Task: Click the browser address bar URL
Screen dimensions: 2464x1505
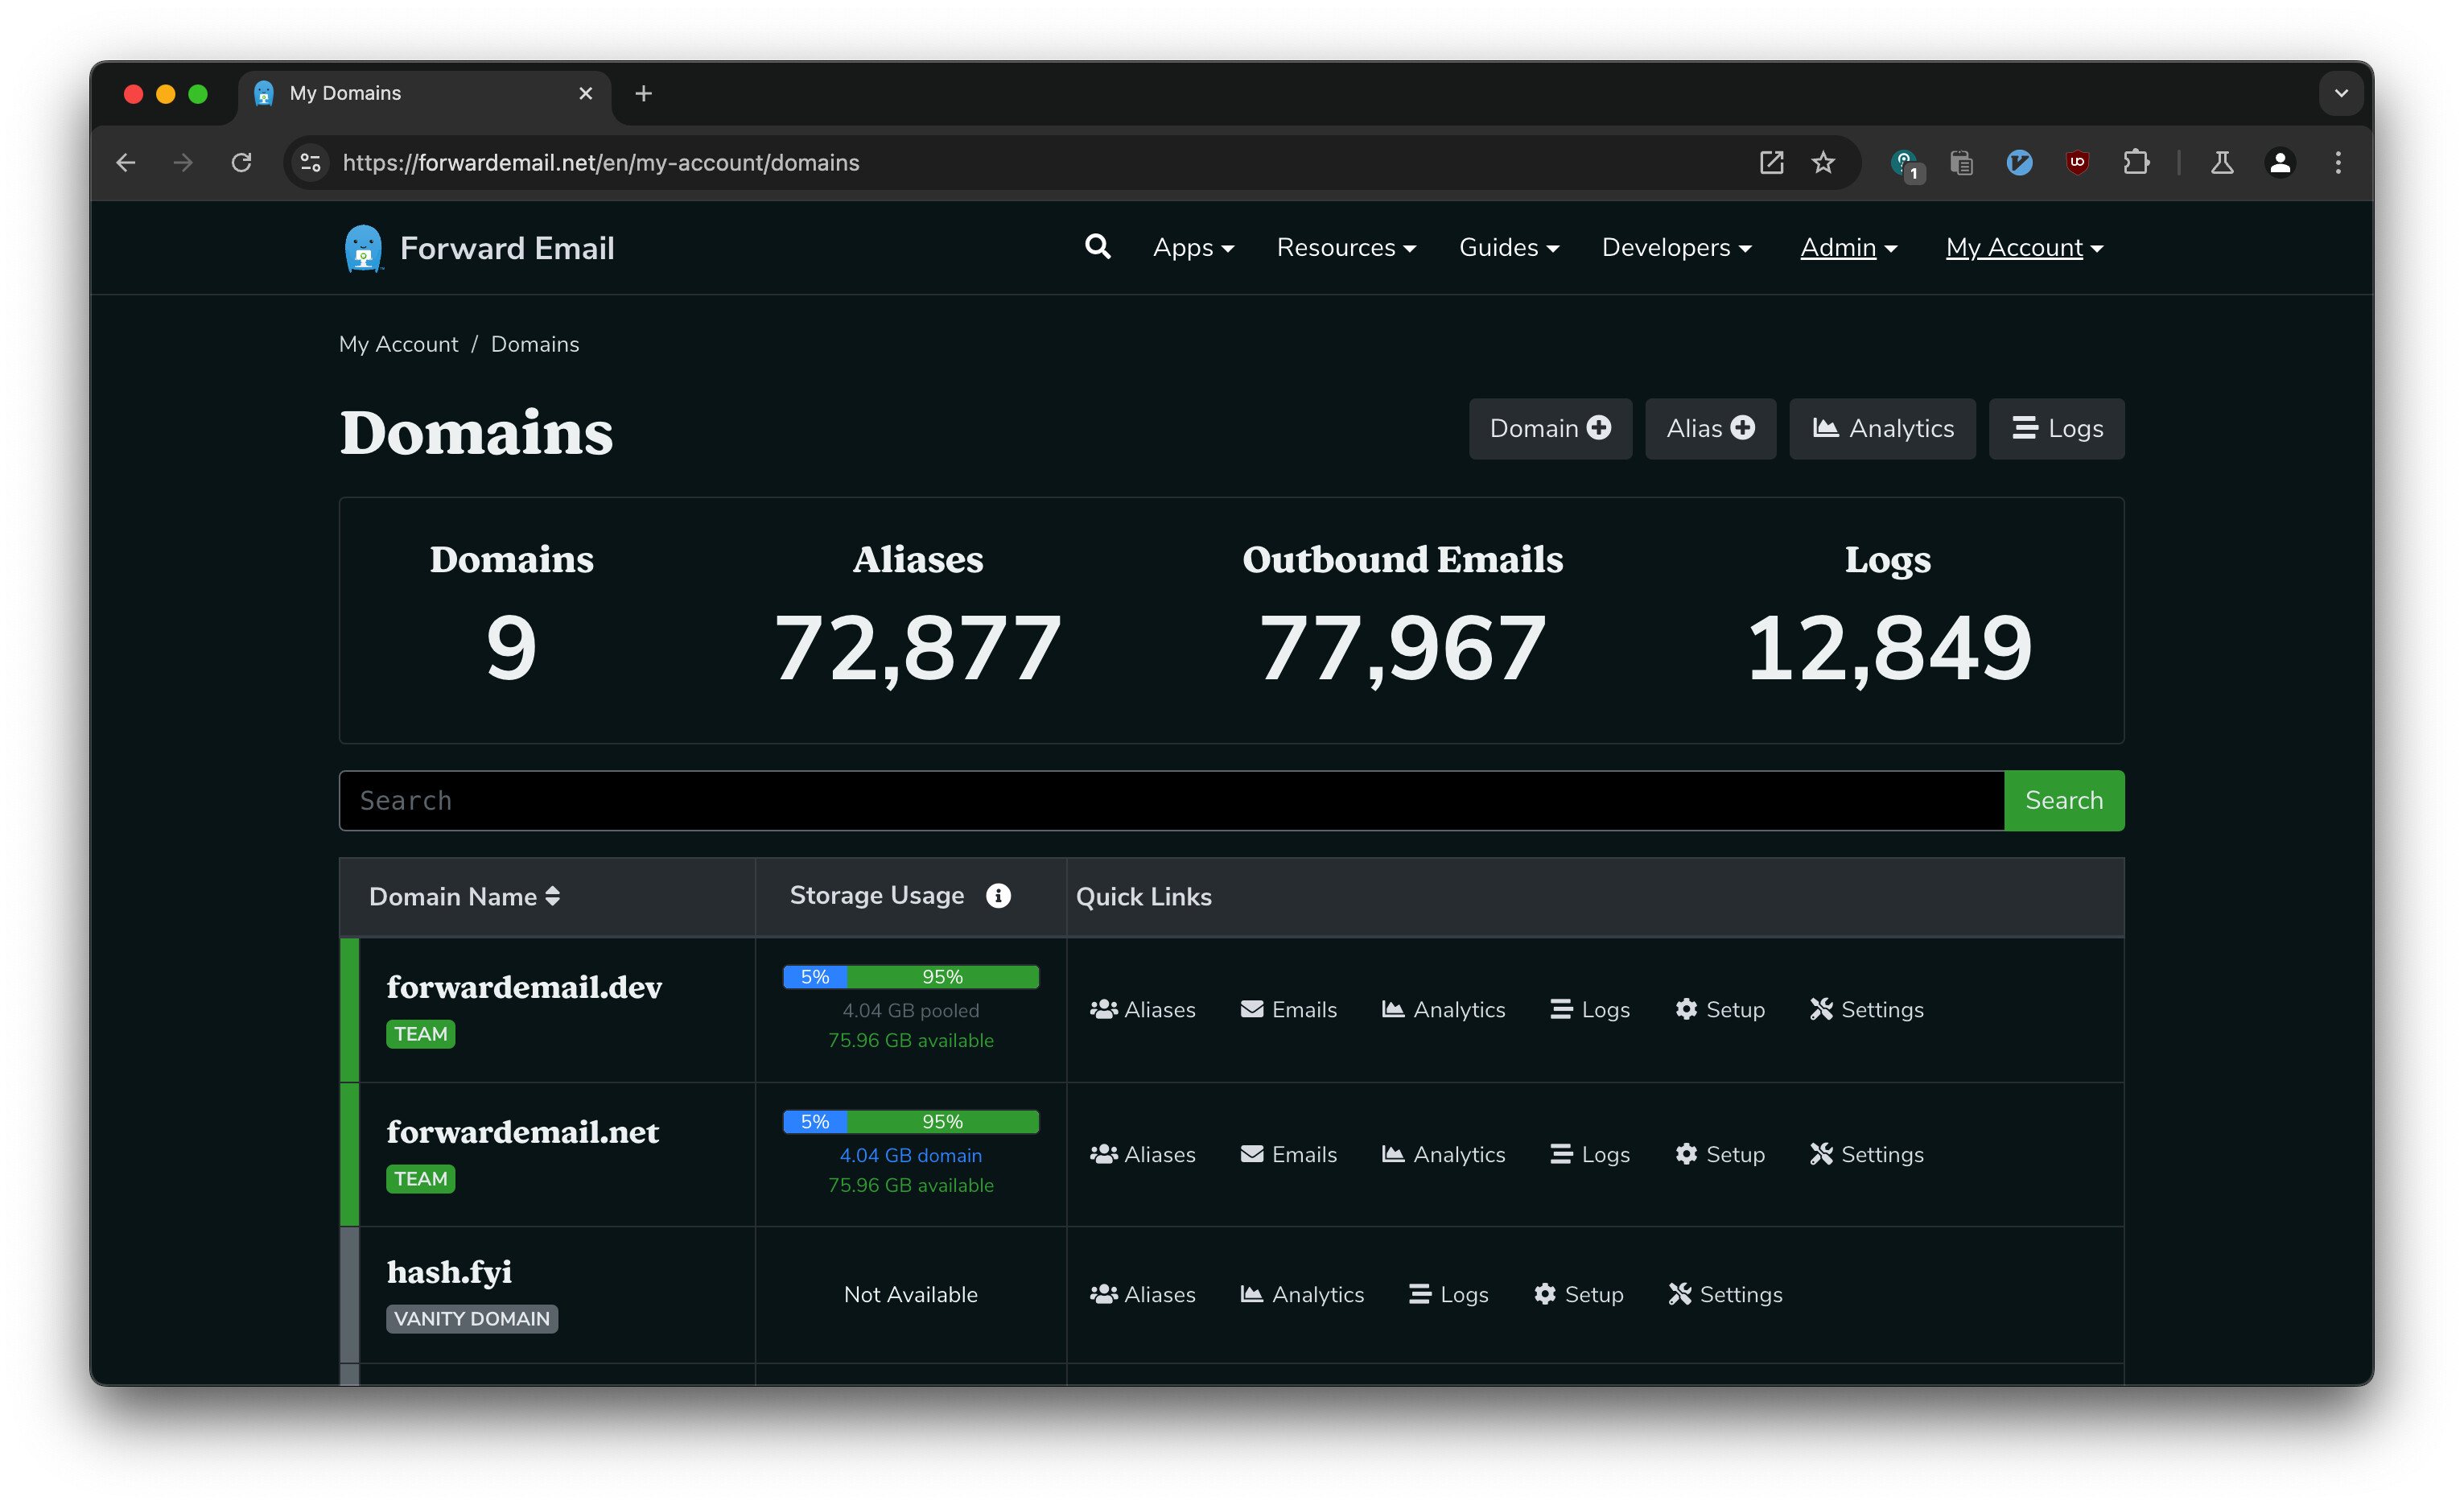Action: [x=601, y=162]
